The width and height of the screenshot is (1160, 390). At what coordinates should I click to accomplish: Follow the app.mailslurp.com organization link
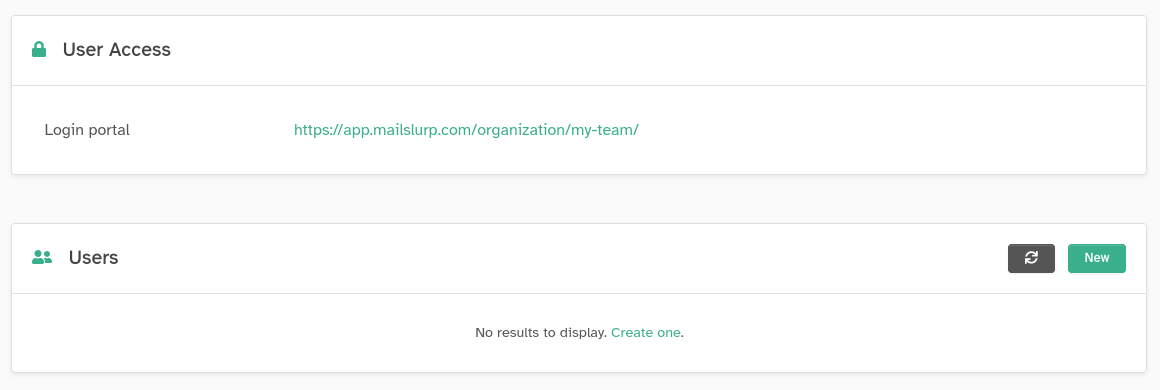(466, 130)
